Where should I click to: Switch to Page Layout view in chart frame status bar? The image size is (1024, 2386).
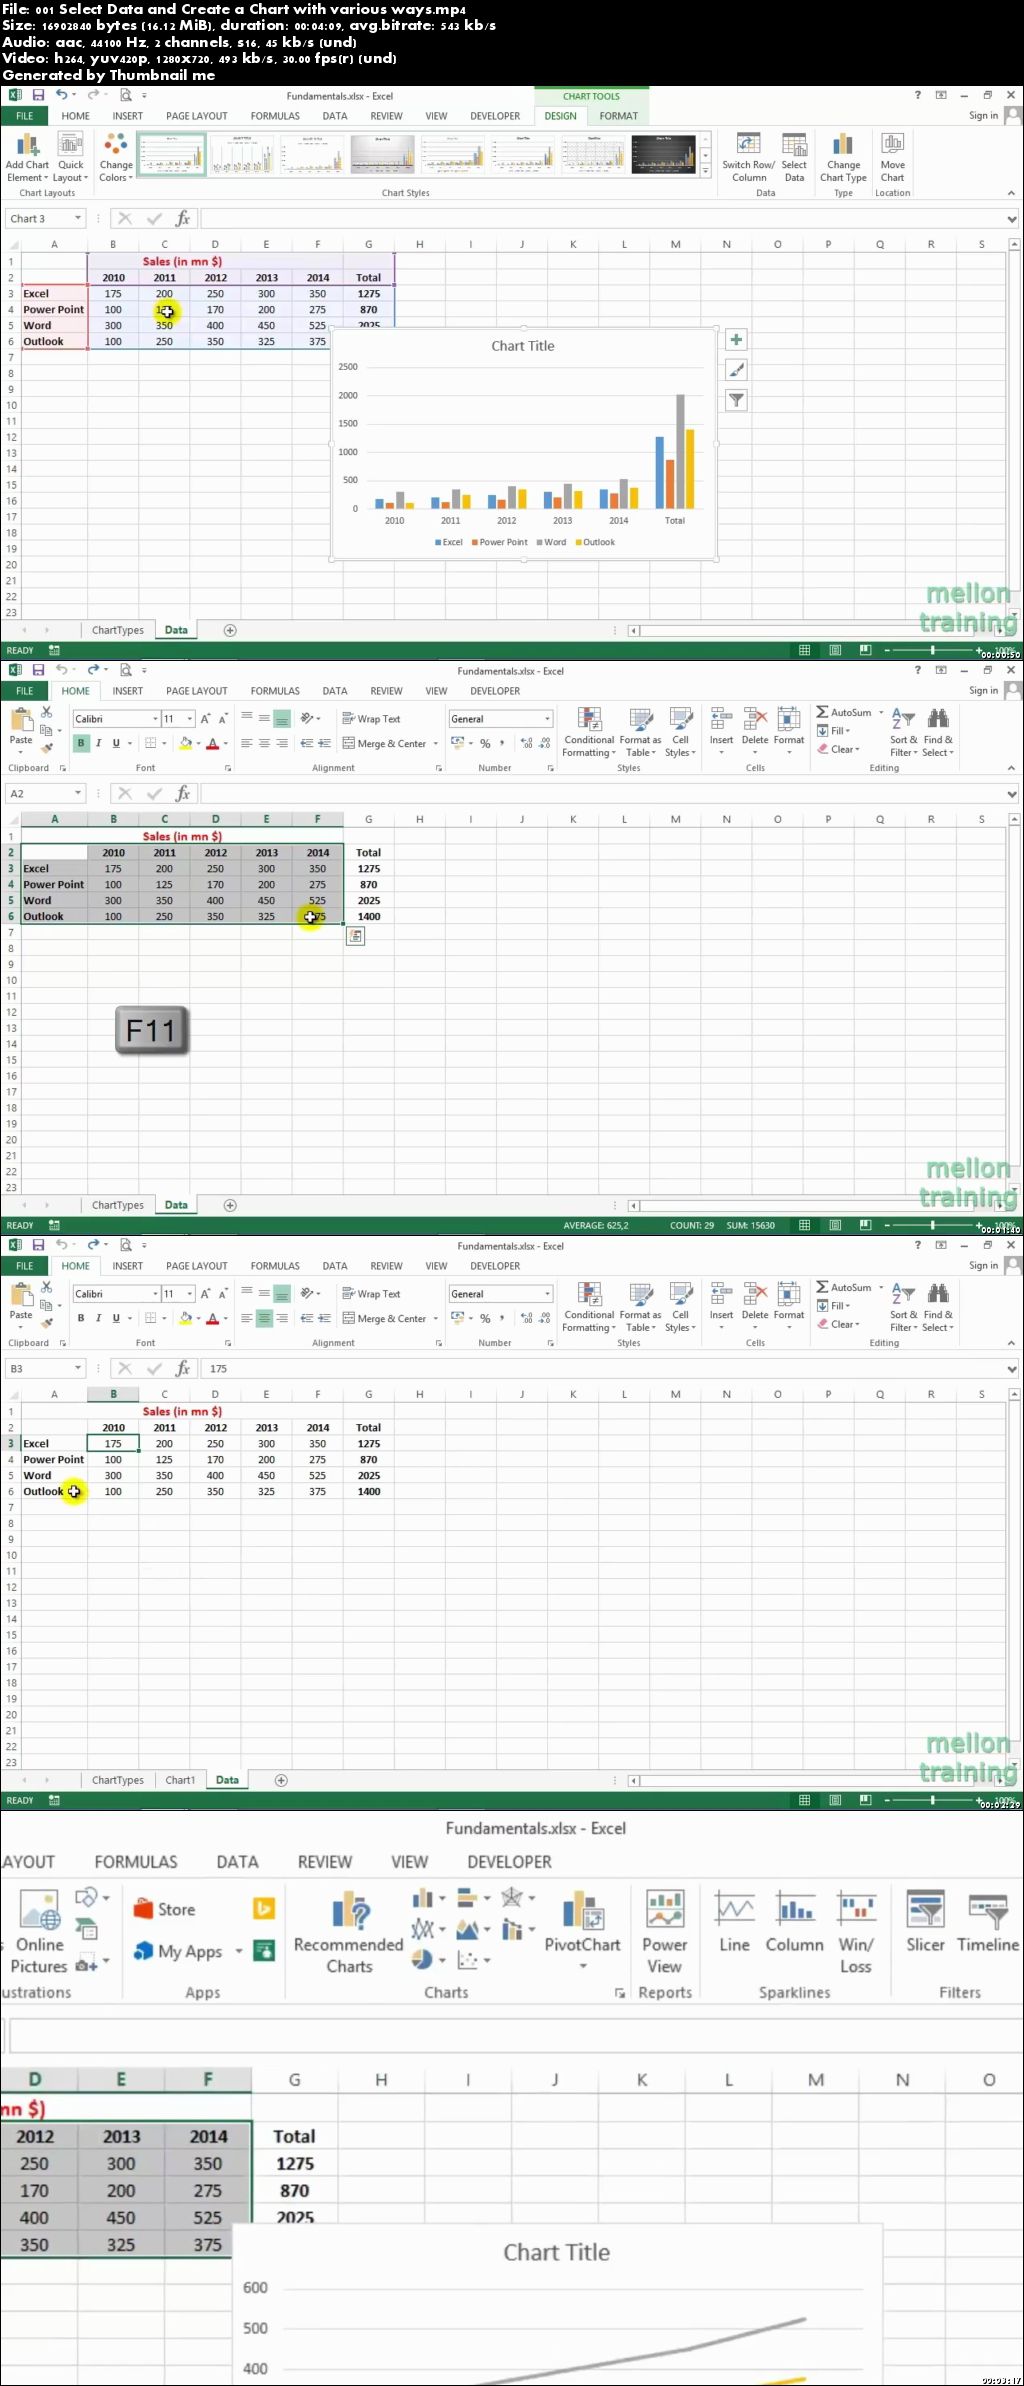tap(835, 650)
